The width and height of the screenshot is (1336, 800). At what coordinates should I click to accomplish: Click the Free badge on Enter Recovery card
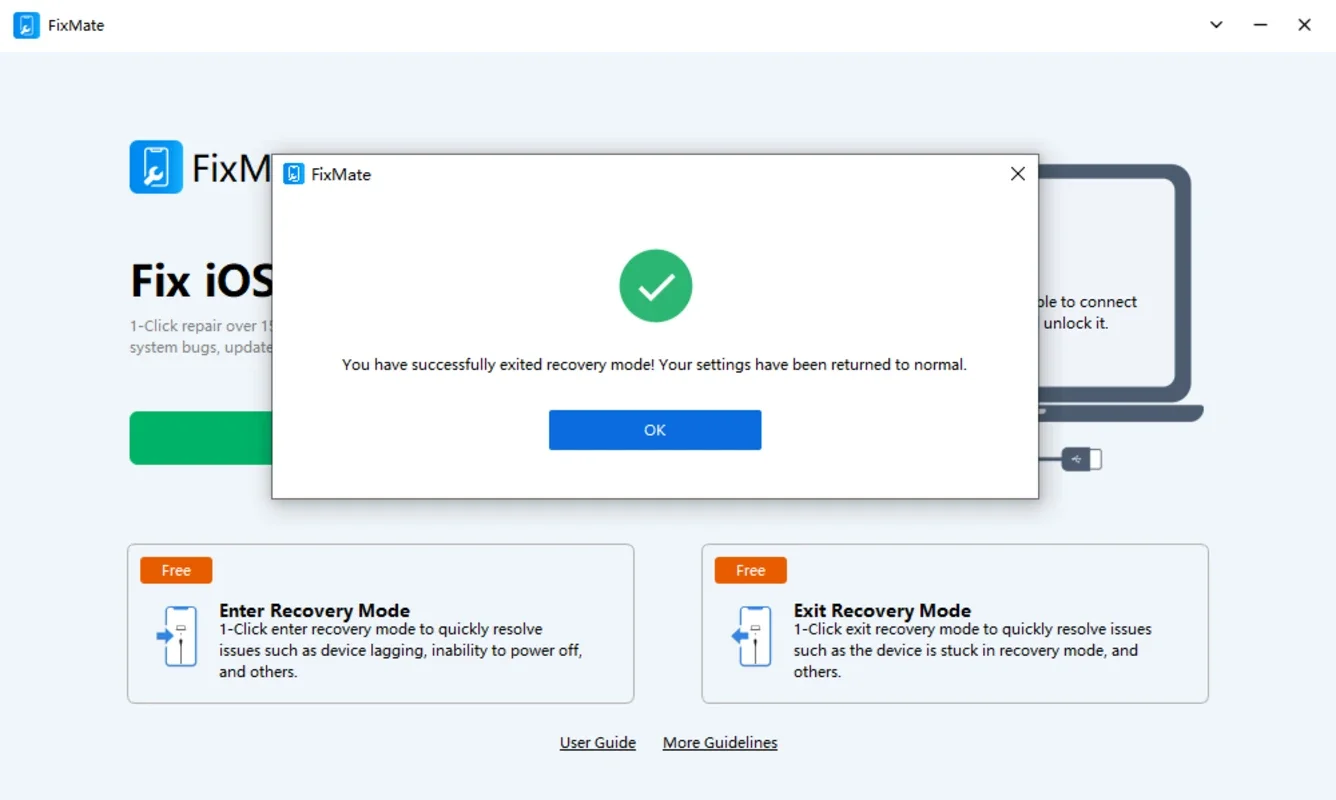click(176, 570)
